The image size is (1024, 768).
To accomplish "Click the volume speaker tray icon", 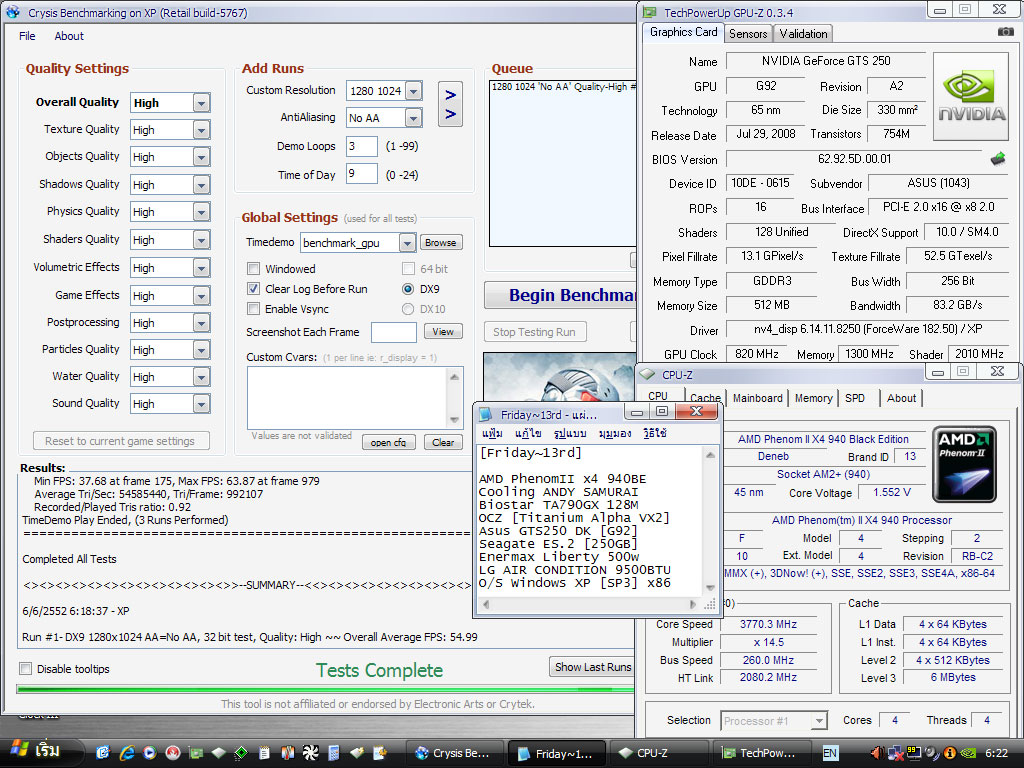I will point(878,753).
